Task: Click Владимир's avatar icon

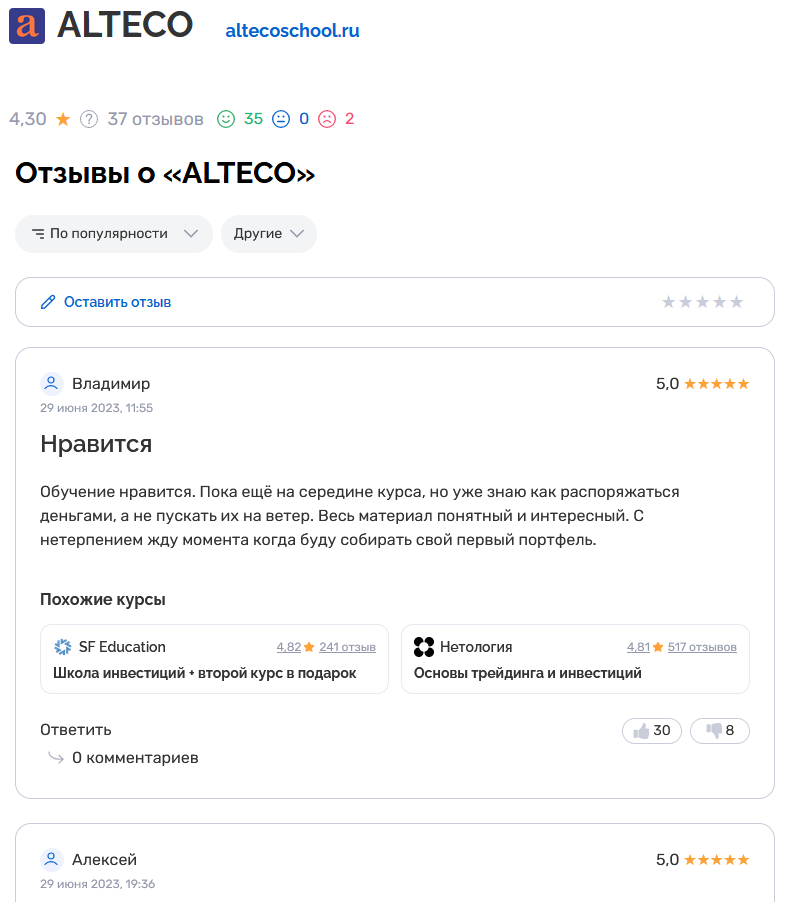Action: tap(51, 383)
